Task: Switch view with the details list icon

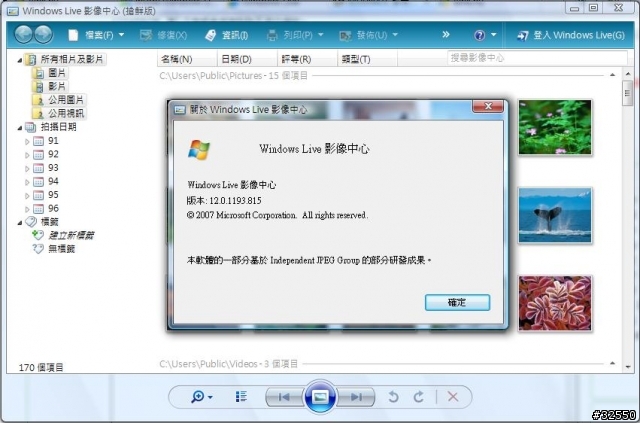Action: coord(241,396)
